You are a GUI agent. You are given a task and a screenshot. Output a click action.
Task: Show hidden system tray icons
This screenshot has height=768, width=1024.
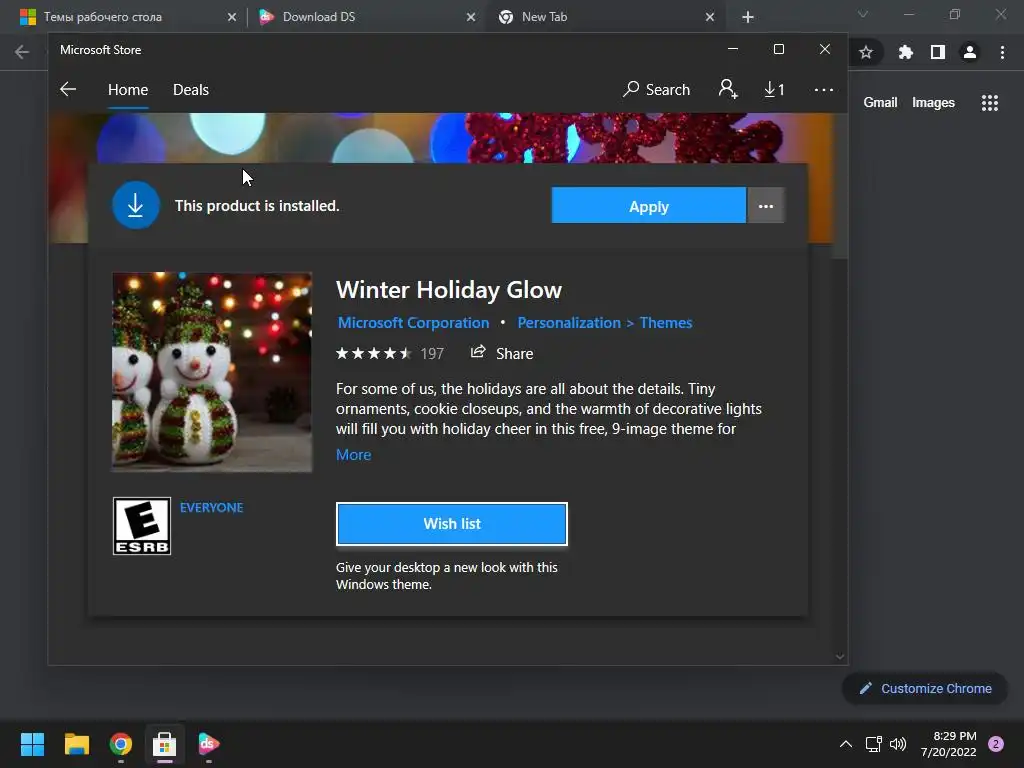846,744
